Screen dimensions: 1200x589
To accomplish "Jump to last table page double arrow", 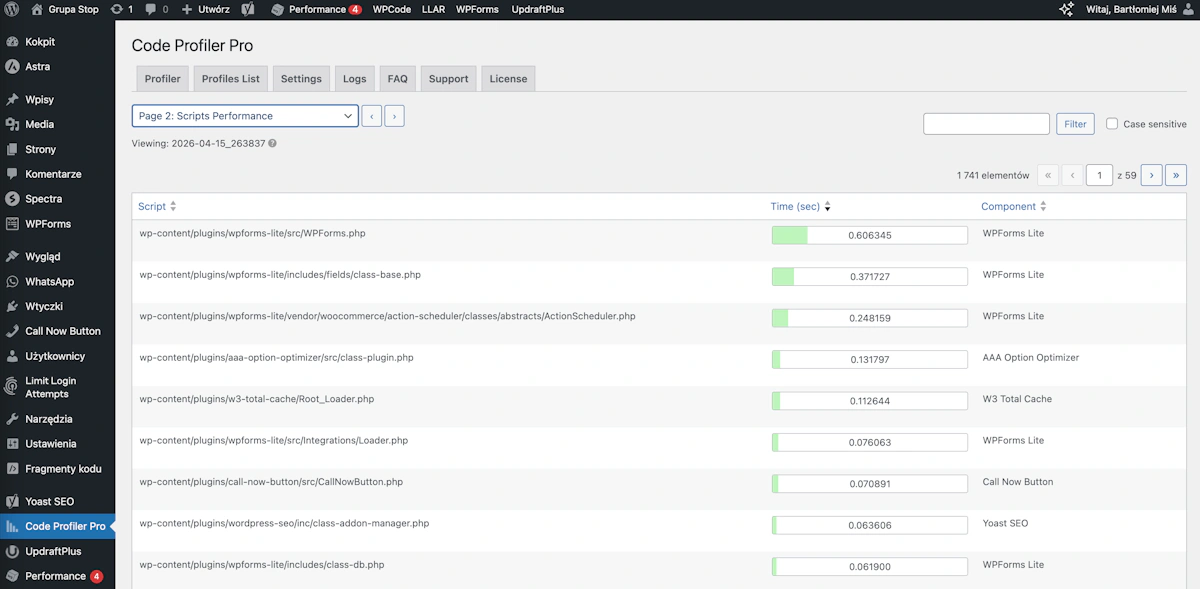I will coord(1176,175).
